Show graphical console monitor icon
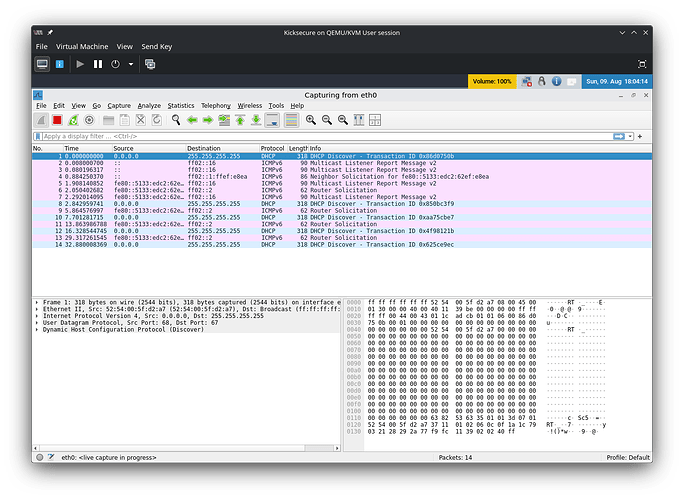This screenshot has width=684, height=500. [x=42, y=64]
